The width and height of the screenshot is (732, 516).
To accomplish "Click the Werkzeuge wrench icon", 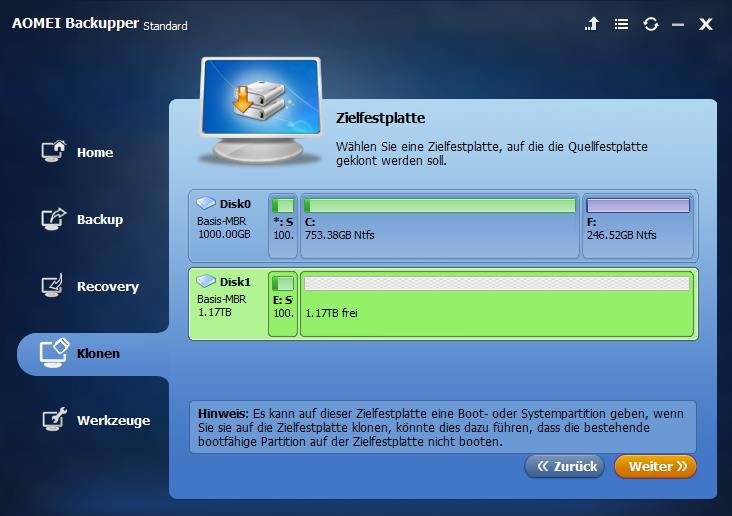I will point(55,419).
